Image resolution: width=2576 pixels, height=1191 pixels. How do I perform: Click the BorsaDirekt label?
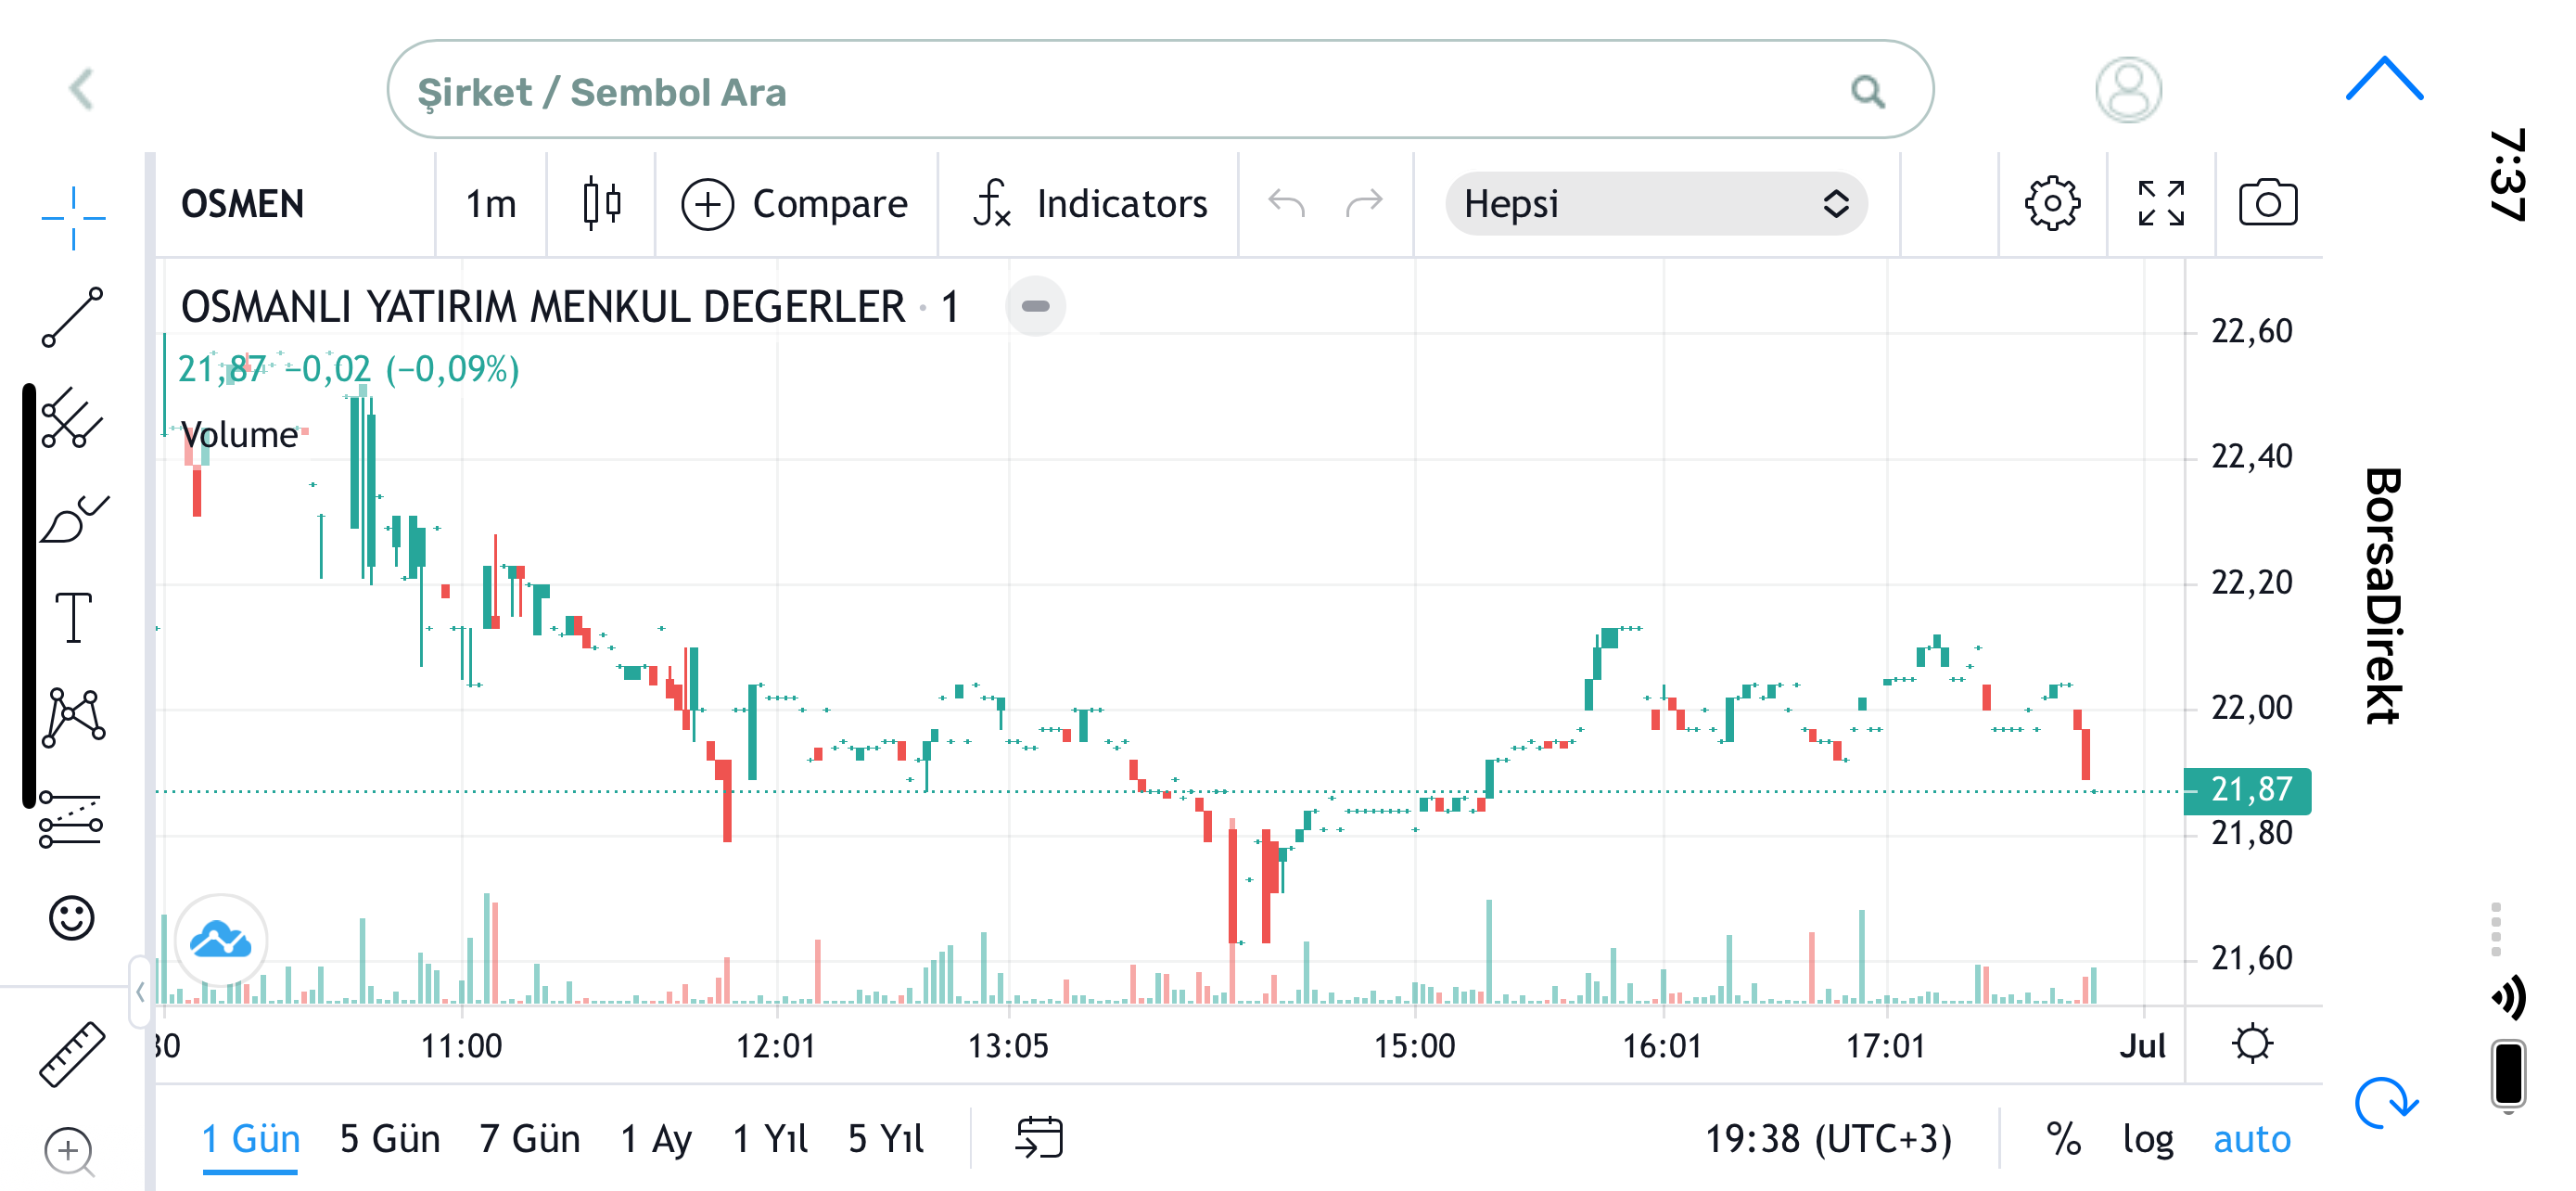coord(2383,595)
